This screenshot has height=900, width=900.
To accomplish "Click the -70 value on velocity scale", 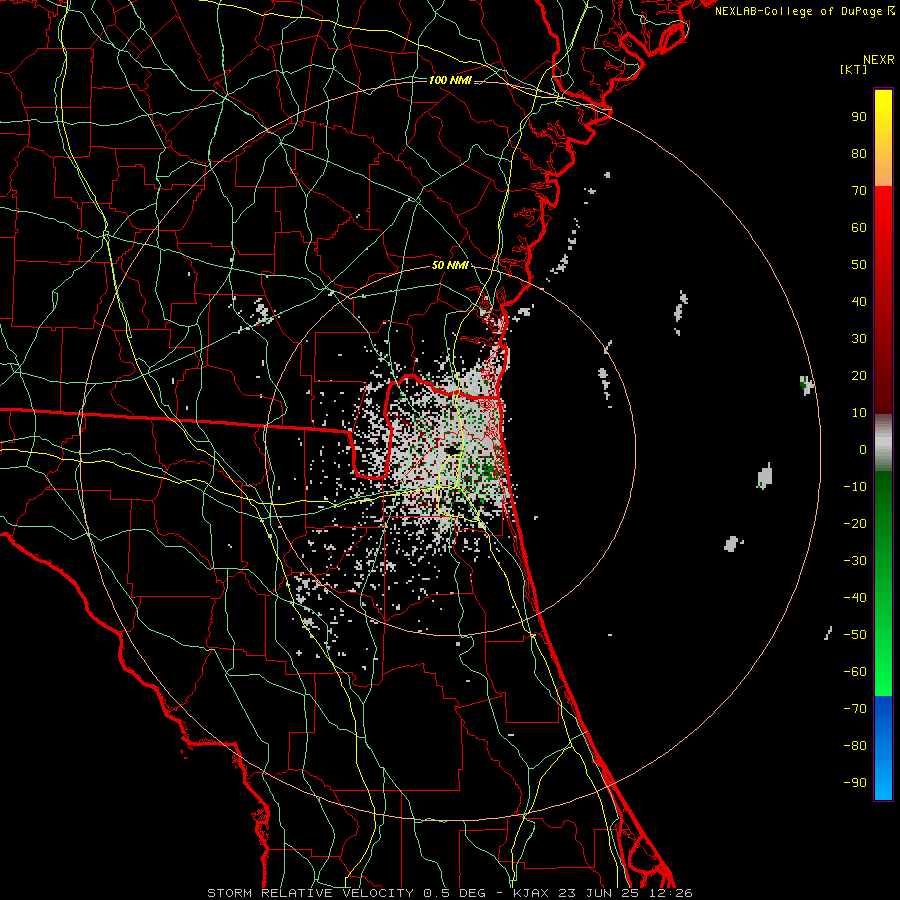I will point(855,709).
